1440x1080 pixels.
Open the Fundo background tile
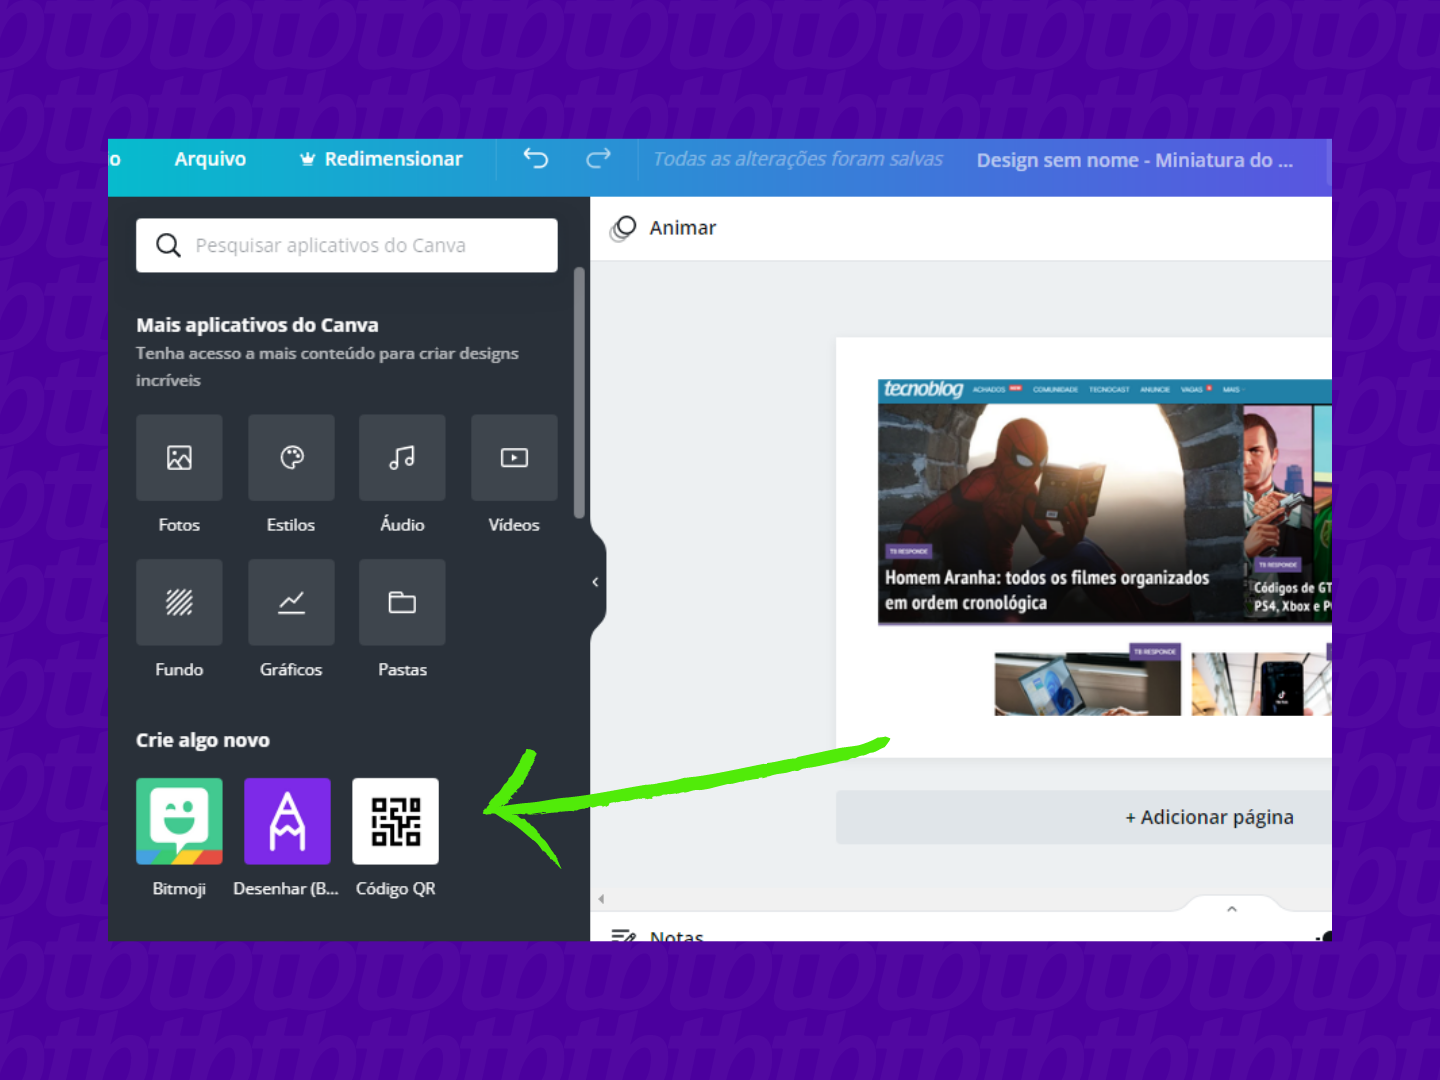click(x=179, y=602)
